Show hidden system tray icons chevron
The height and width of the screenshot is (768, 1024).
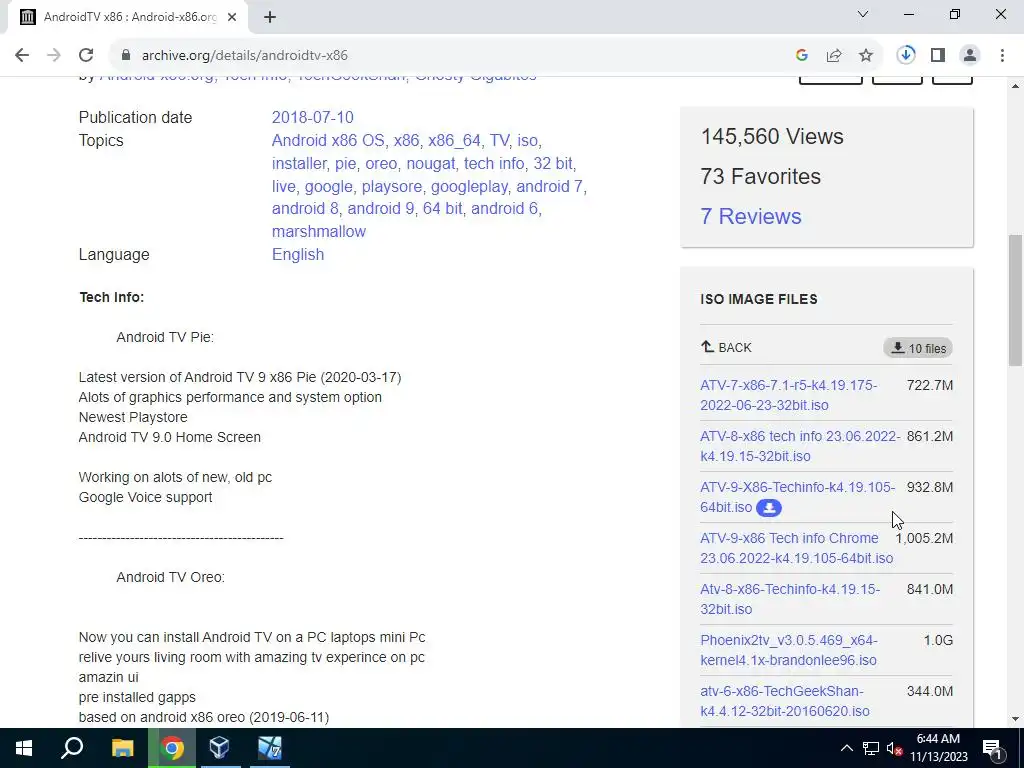[846, 748]
